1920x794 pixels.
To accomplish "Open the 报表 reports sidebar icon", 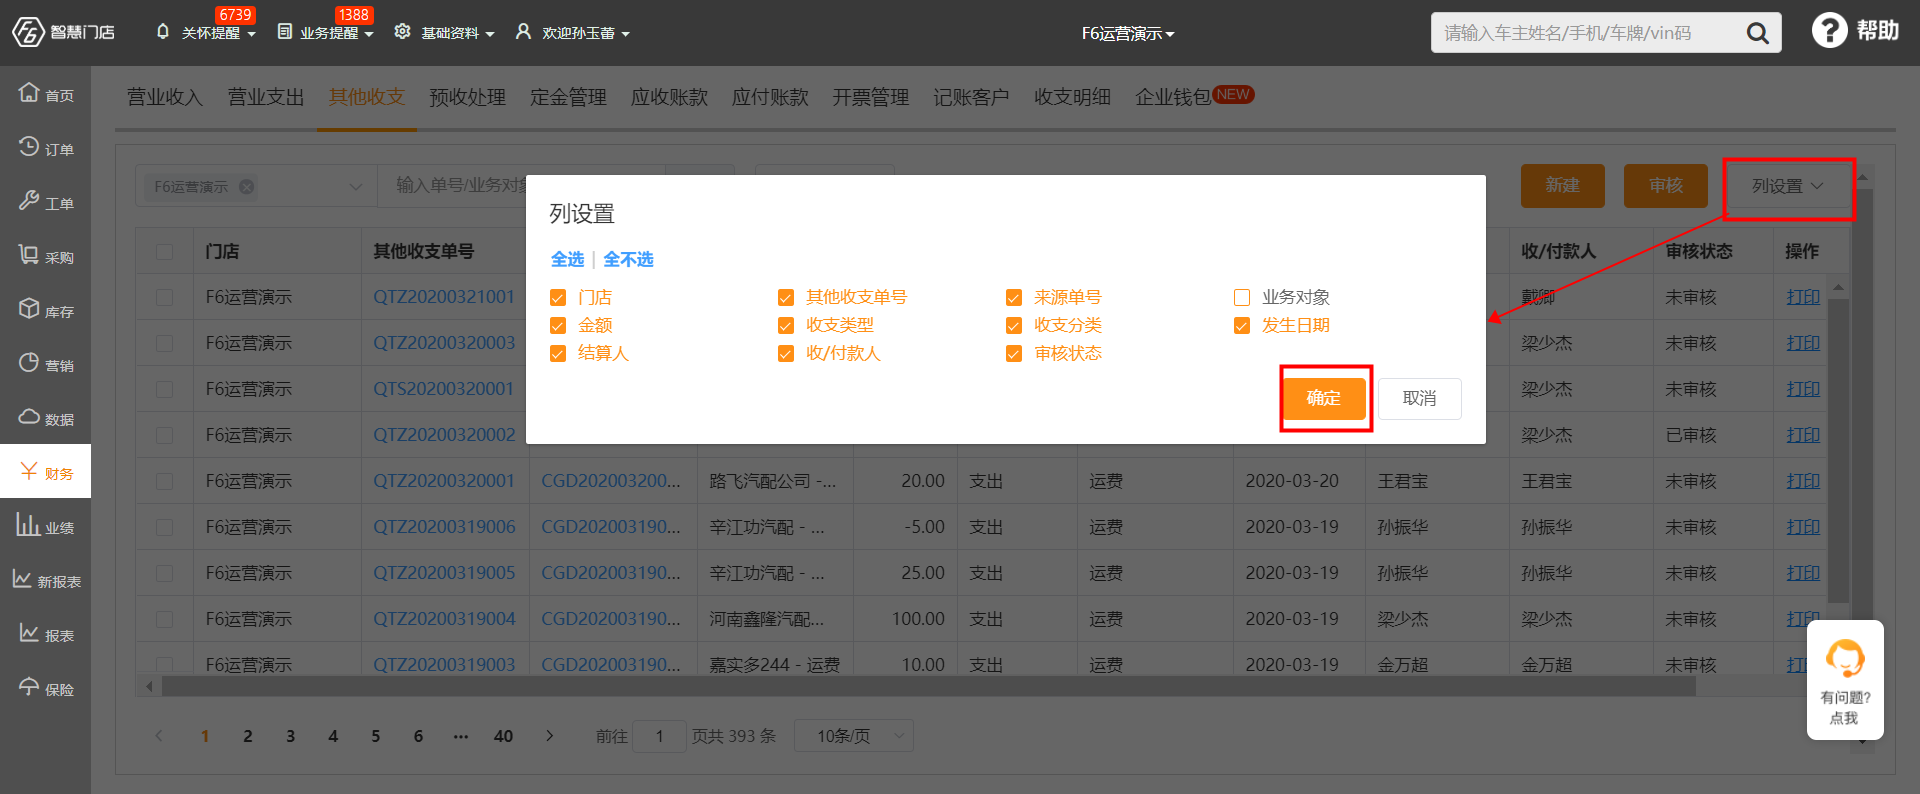I will tap(29, 633).
